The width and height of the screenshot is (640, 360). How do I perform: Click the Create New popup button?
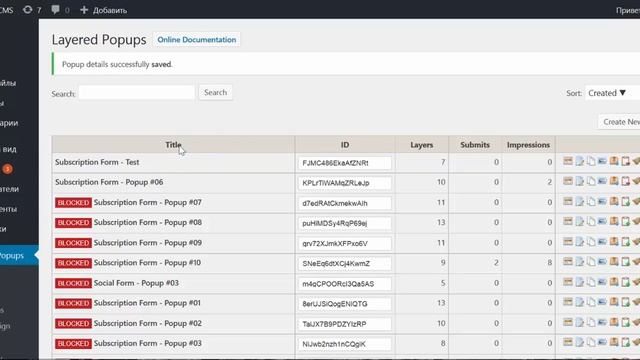point(619,122)
